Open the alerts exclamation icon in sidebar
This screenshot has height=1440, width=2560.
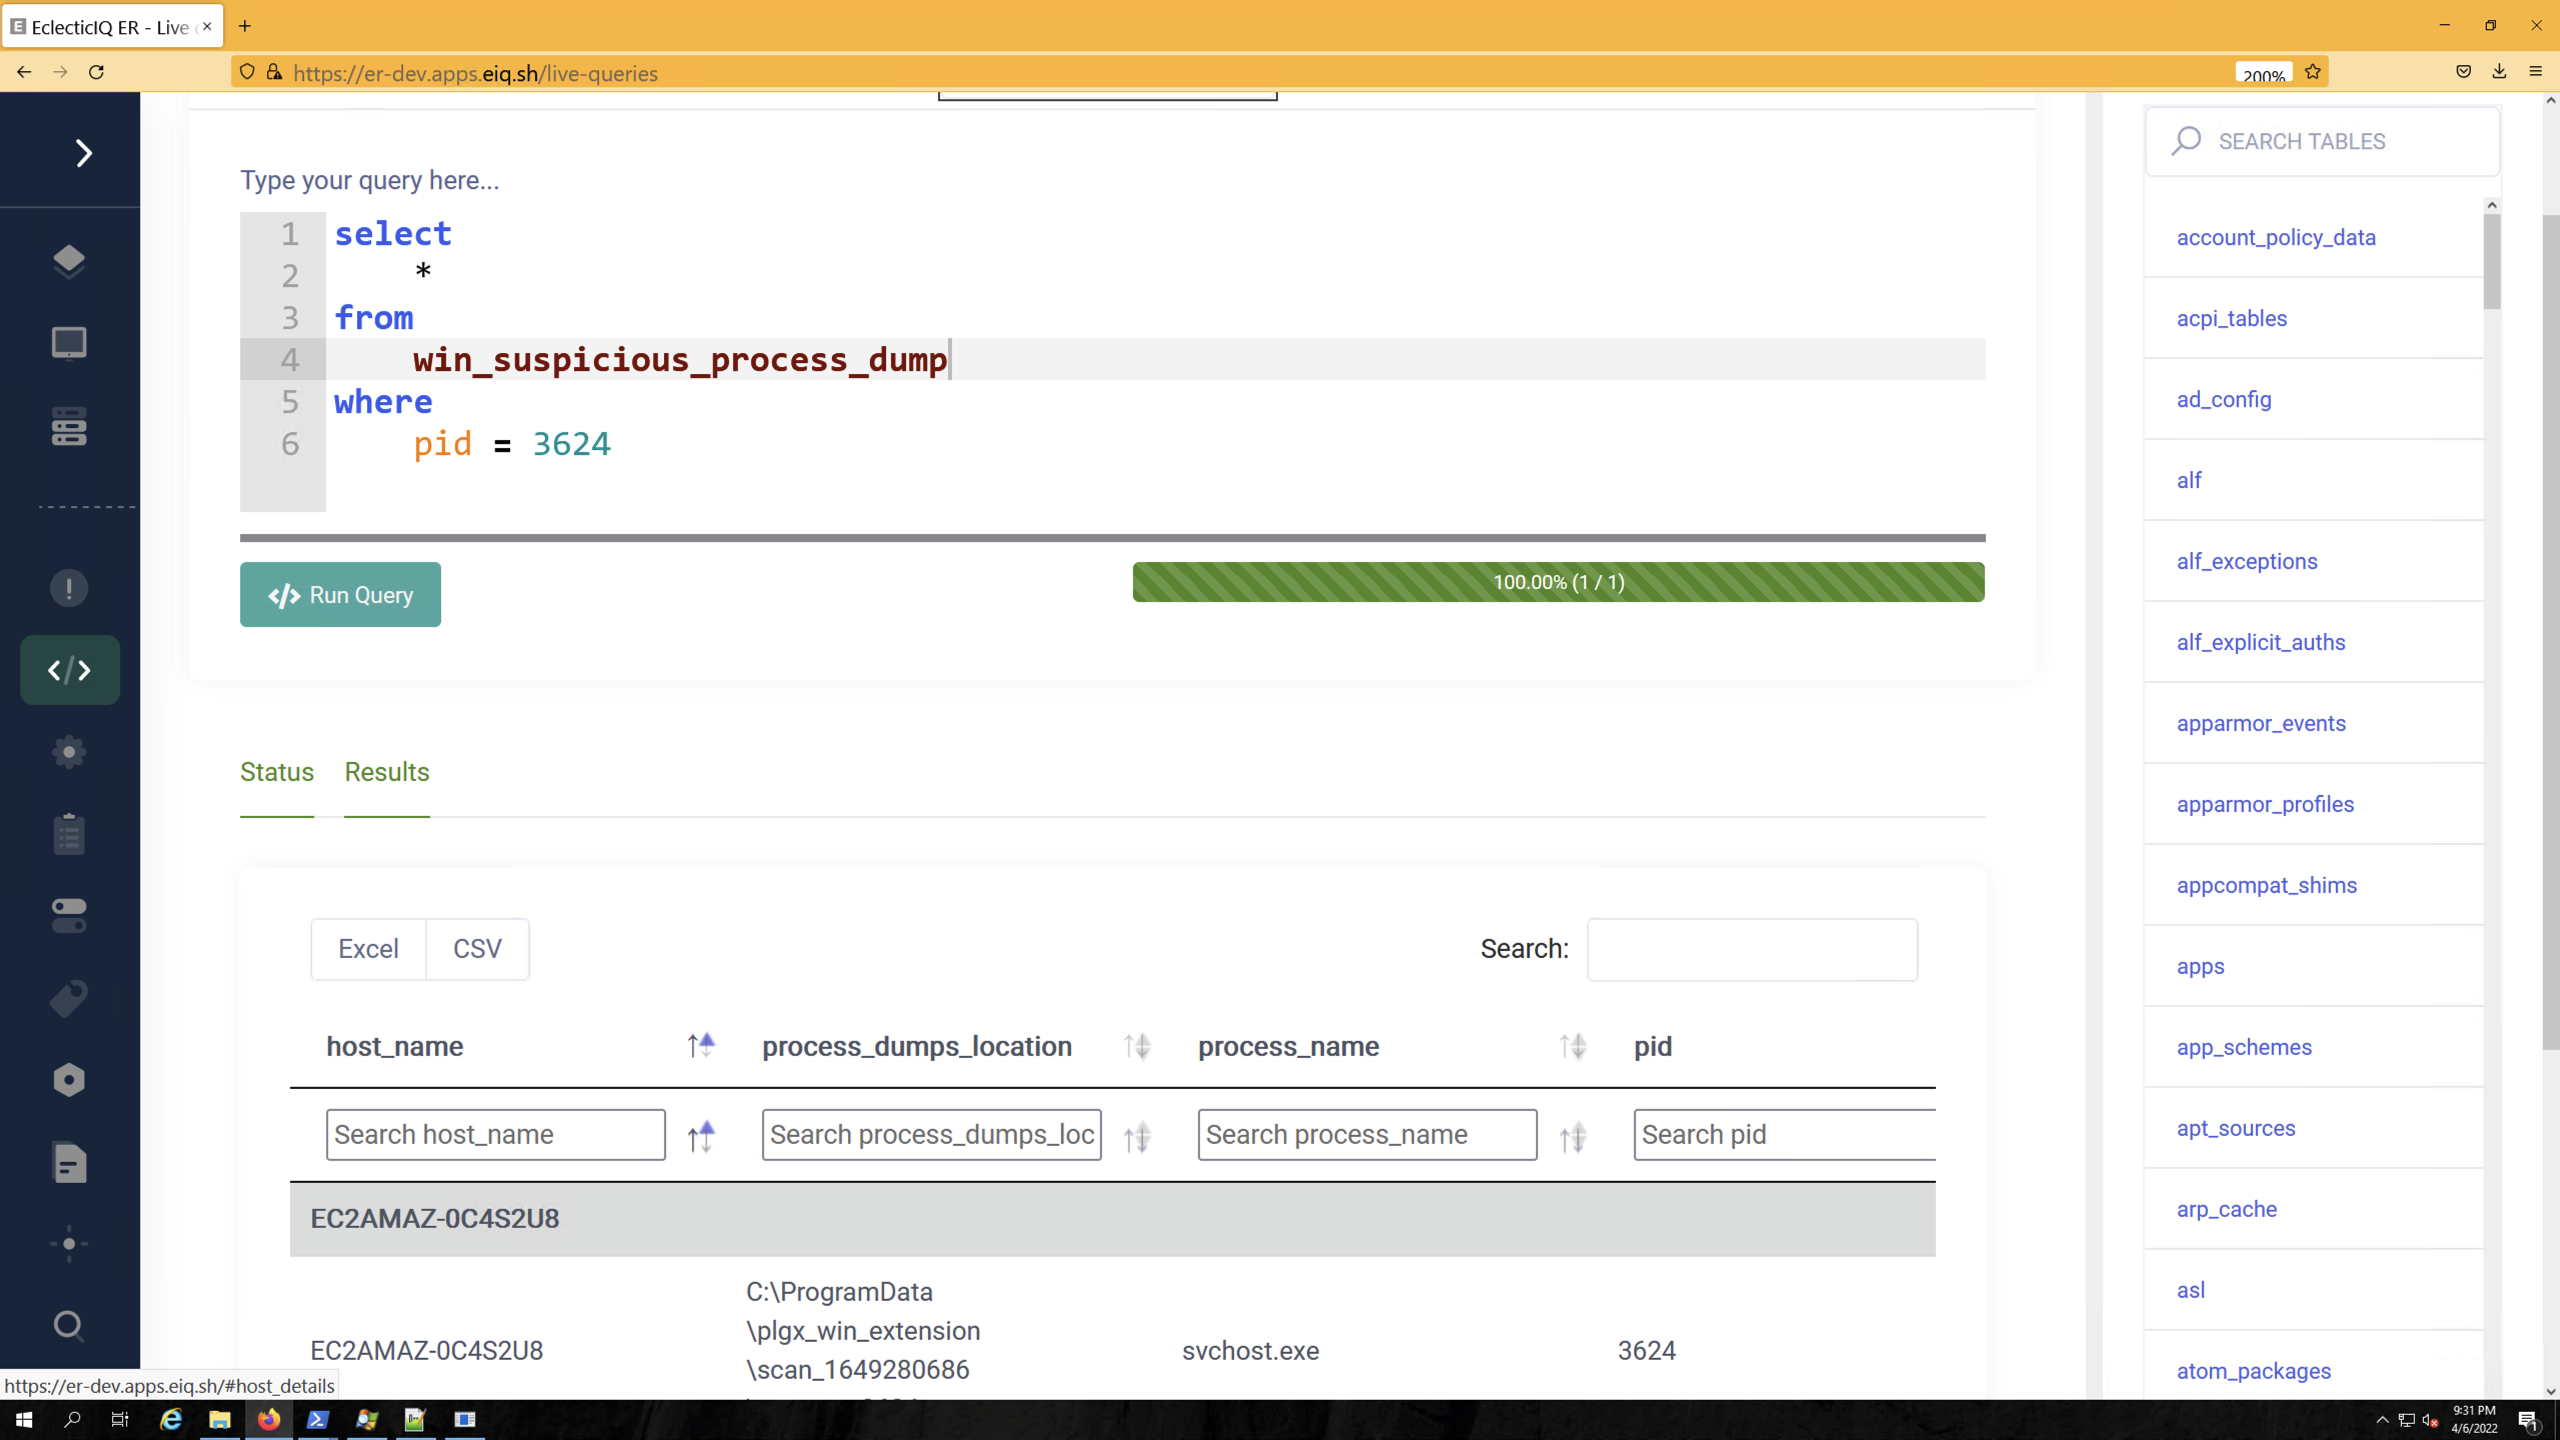click(x=69, y=588)
